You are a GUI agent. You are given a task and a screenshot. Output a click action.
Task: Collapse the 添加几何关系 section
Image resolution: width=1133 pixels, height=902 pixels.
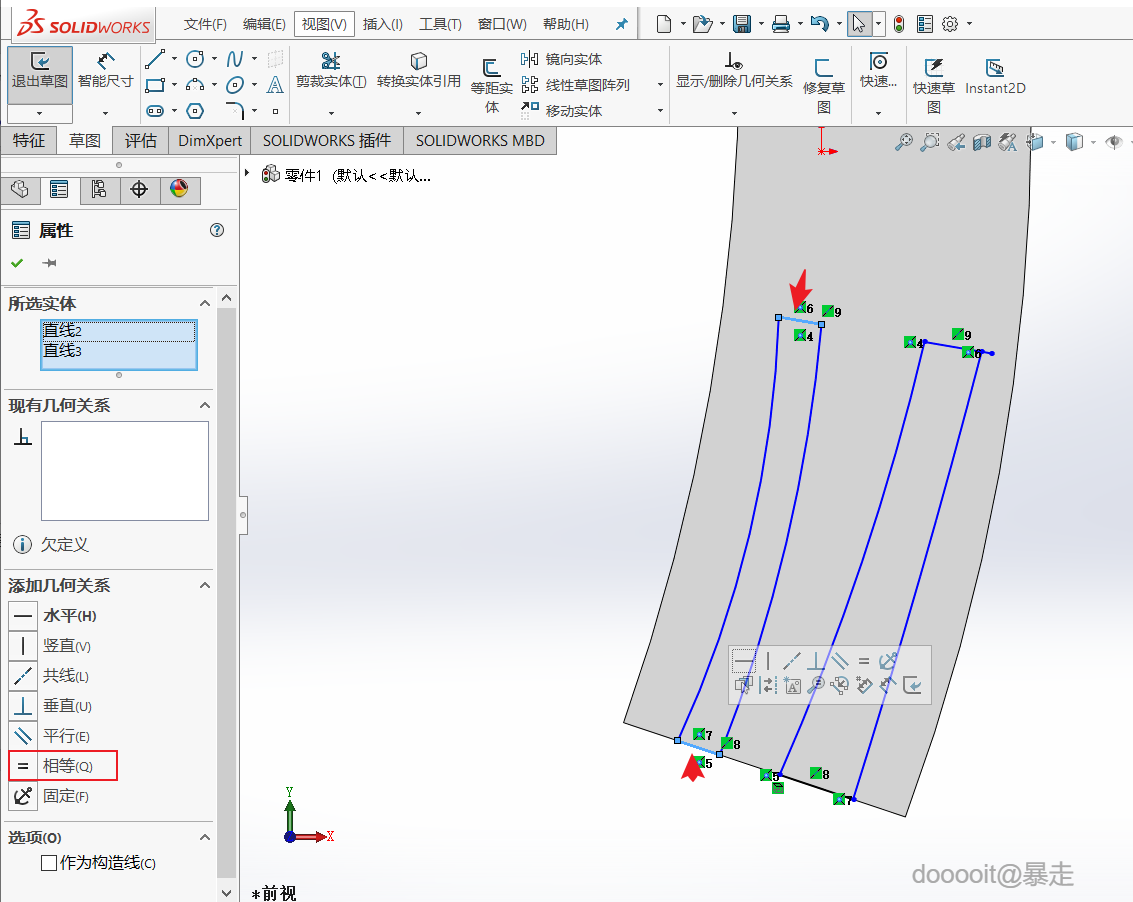(205, 586)
